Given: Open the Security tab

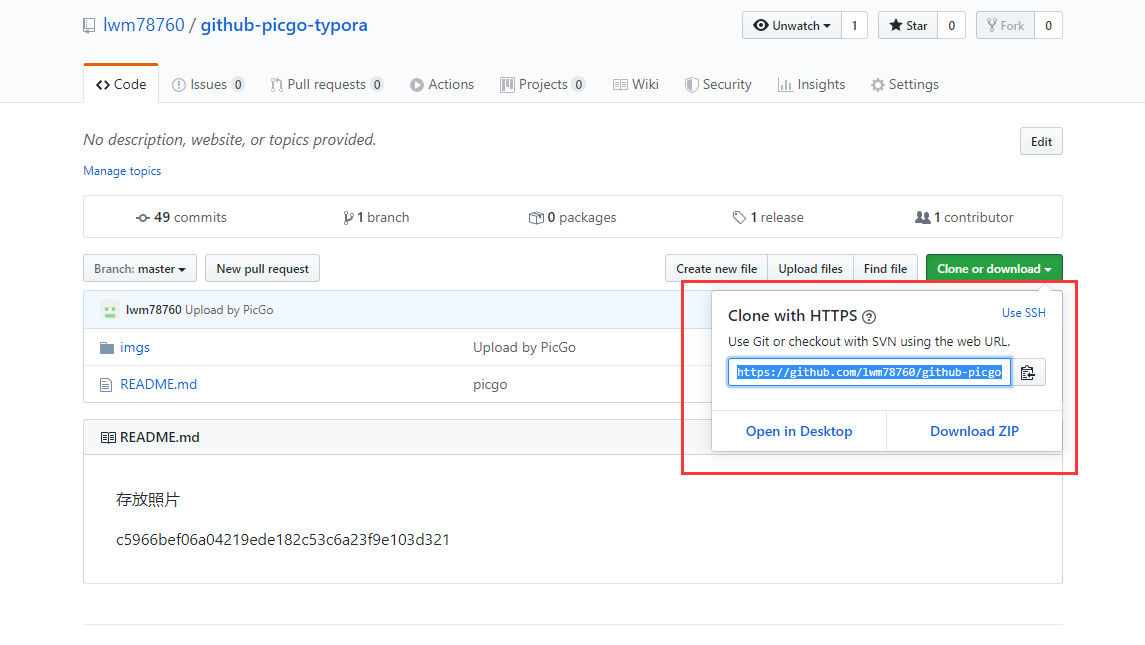Looking at the screenshot, I should 719,85.
